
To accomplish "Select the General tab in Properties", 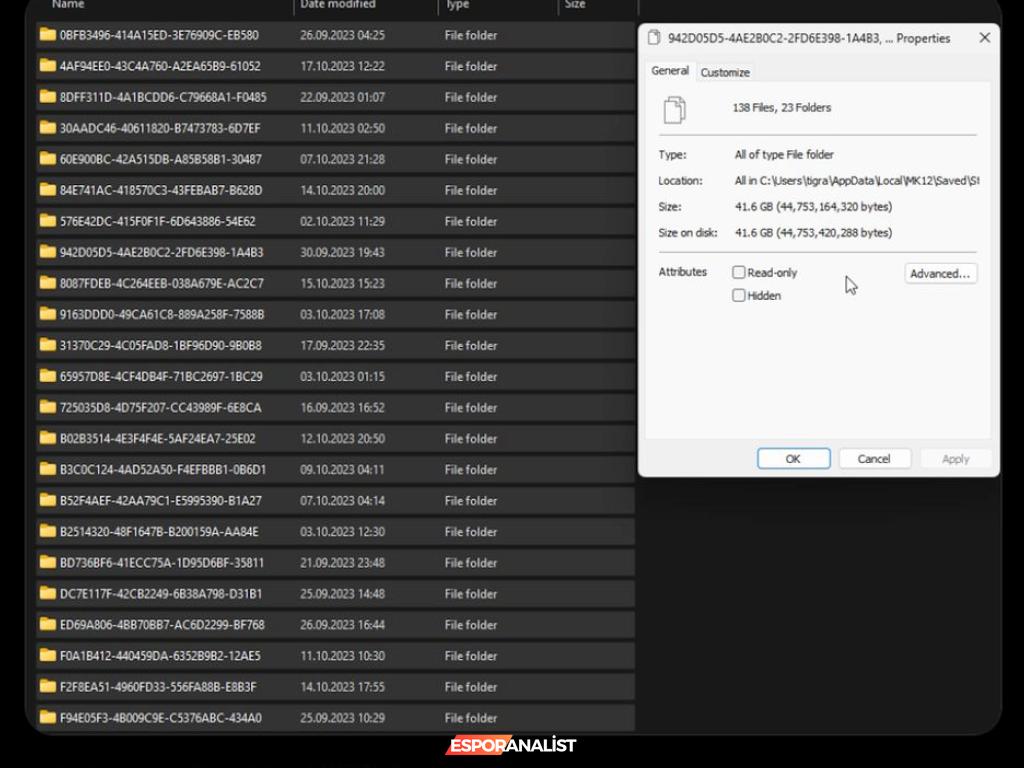I will [670, 71].
